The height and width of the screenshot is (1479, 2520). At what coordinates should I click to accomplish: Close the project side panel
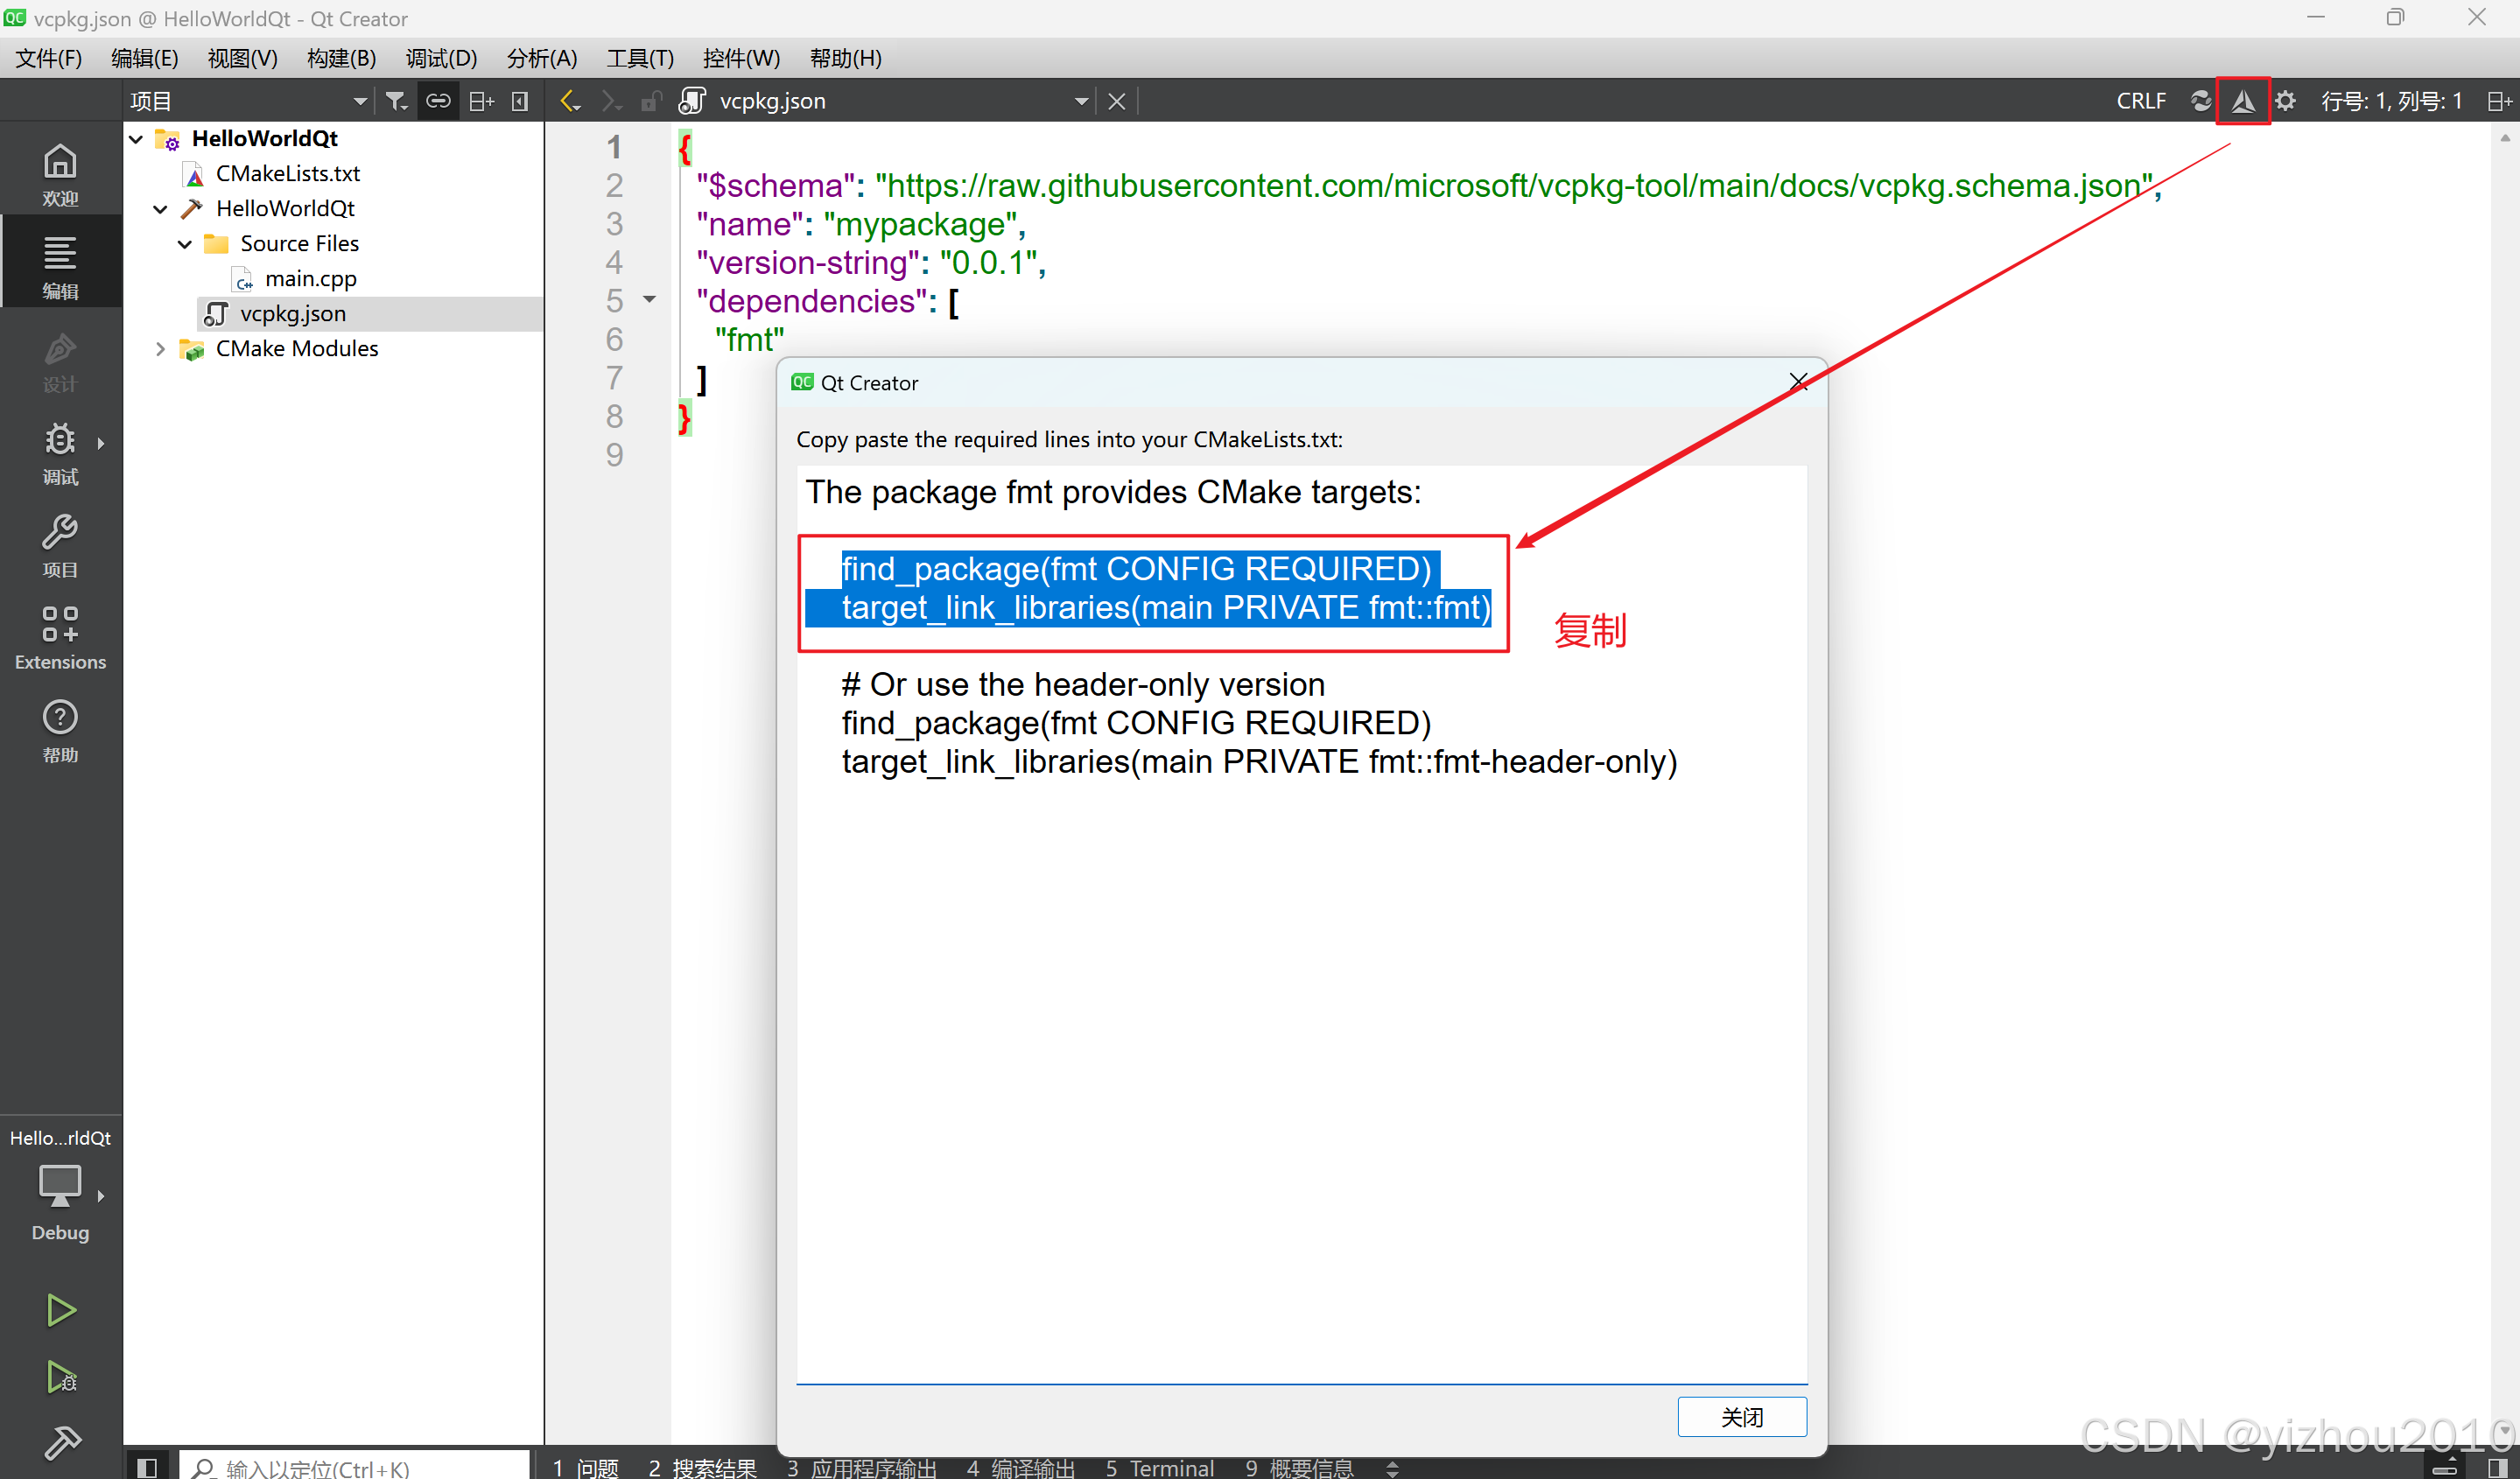click(x=520, y=101)
